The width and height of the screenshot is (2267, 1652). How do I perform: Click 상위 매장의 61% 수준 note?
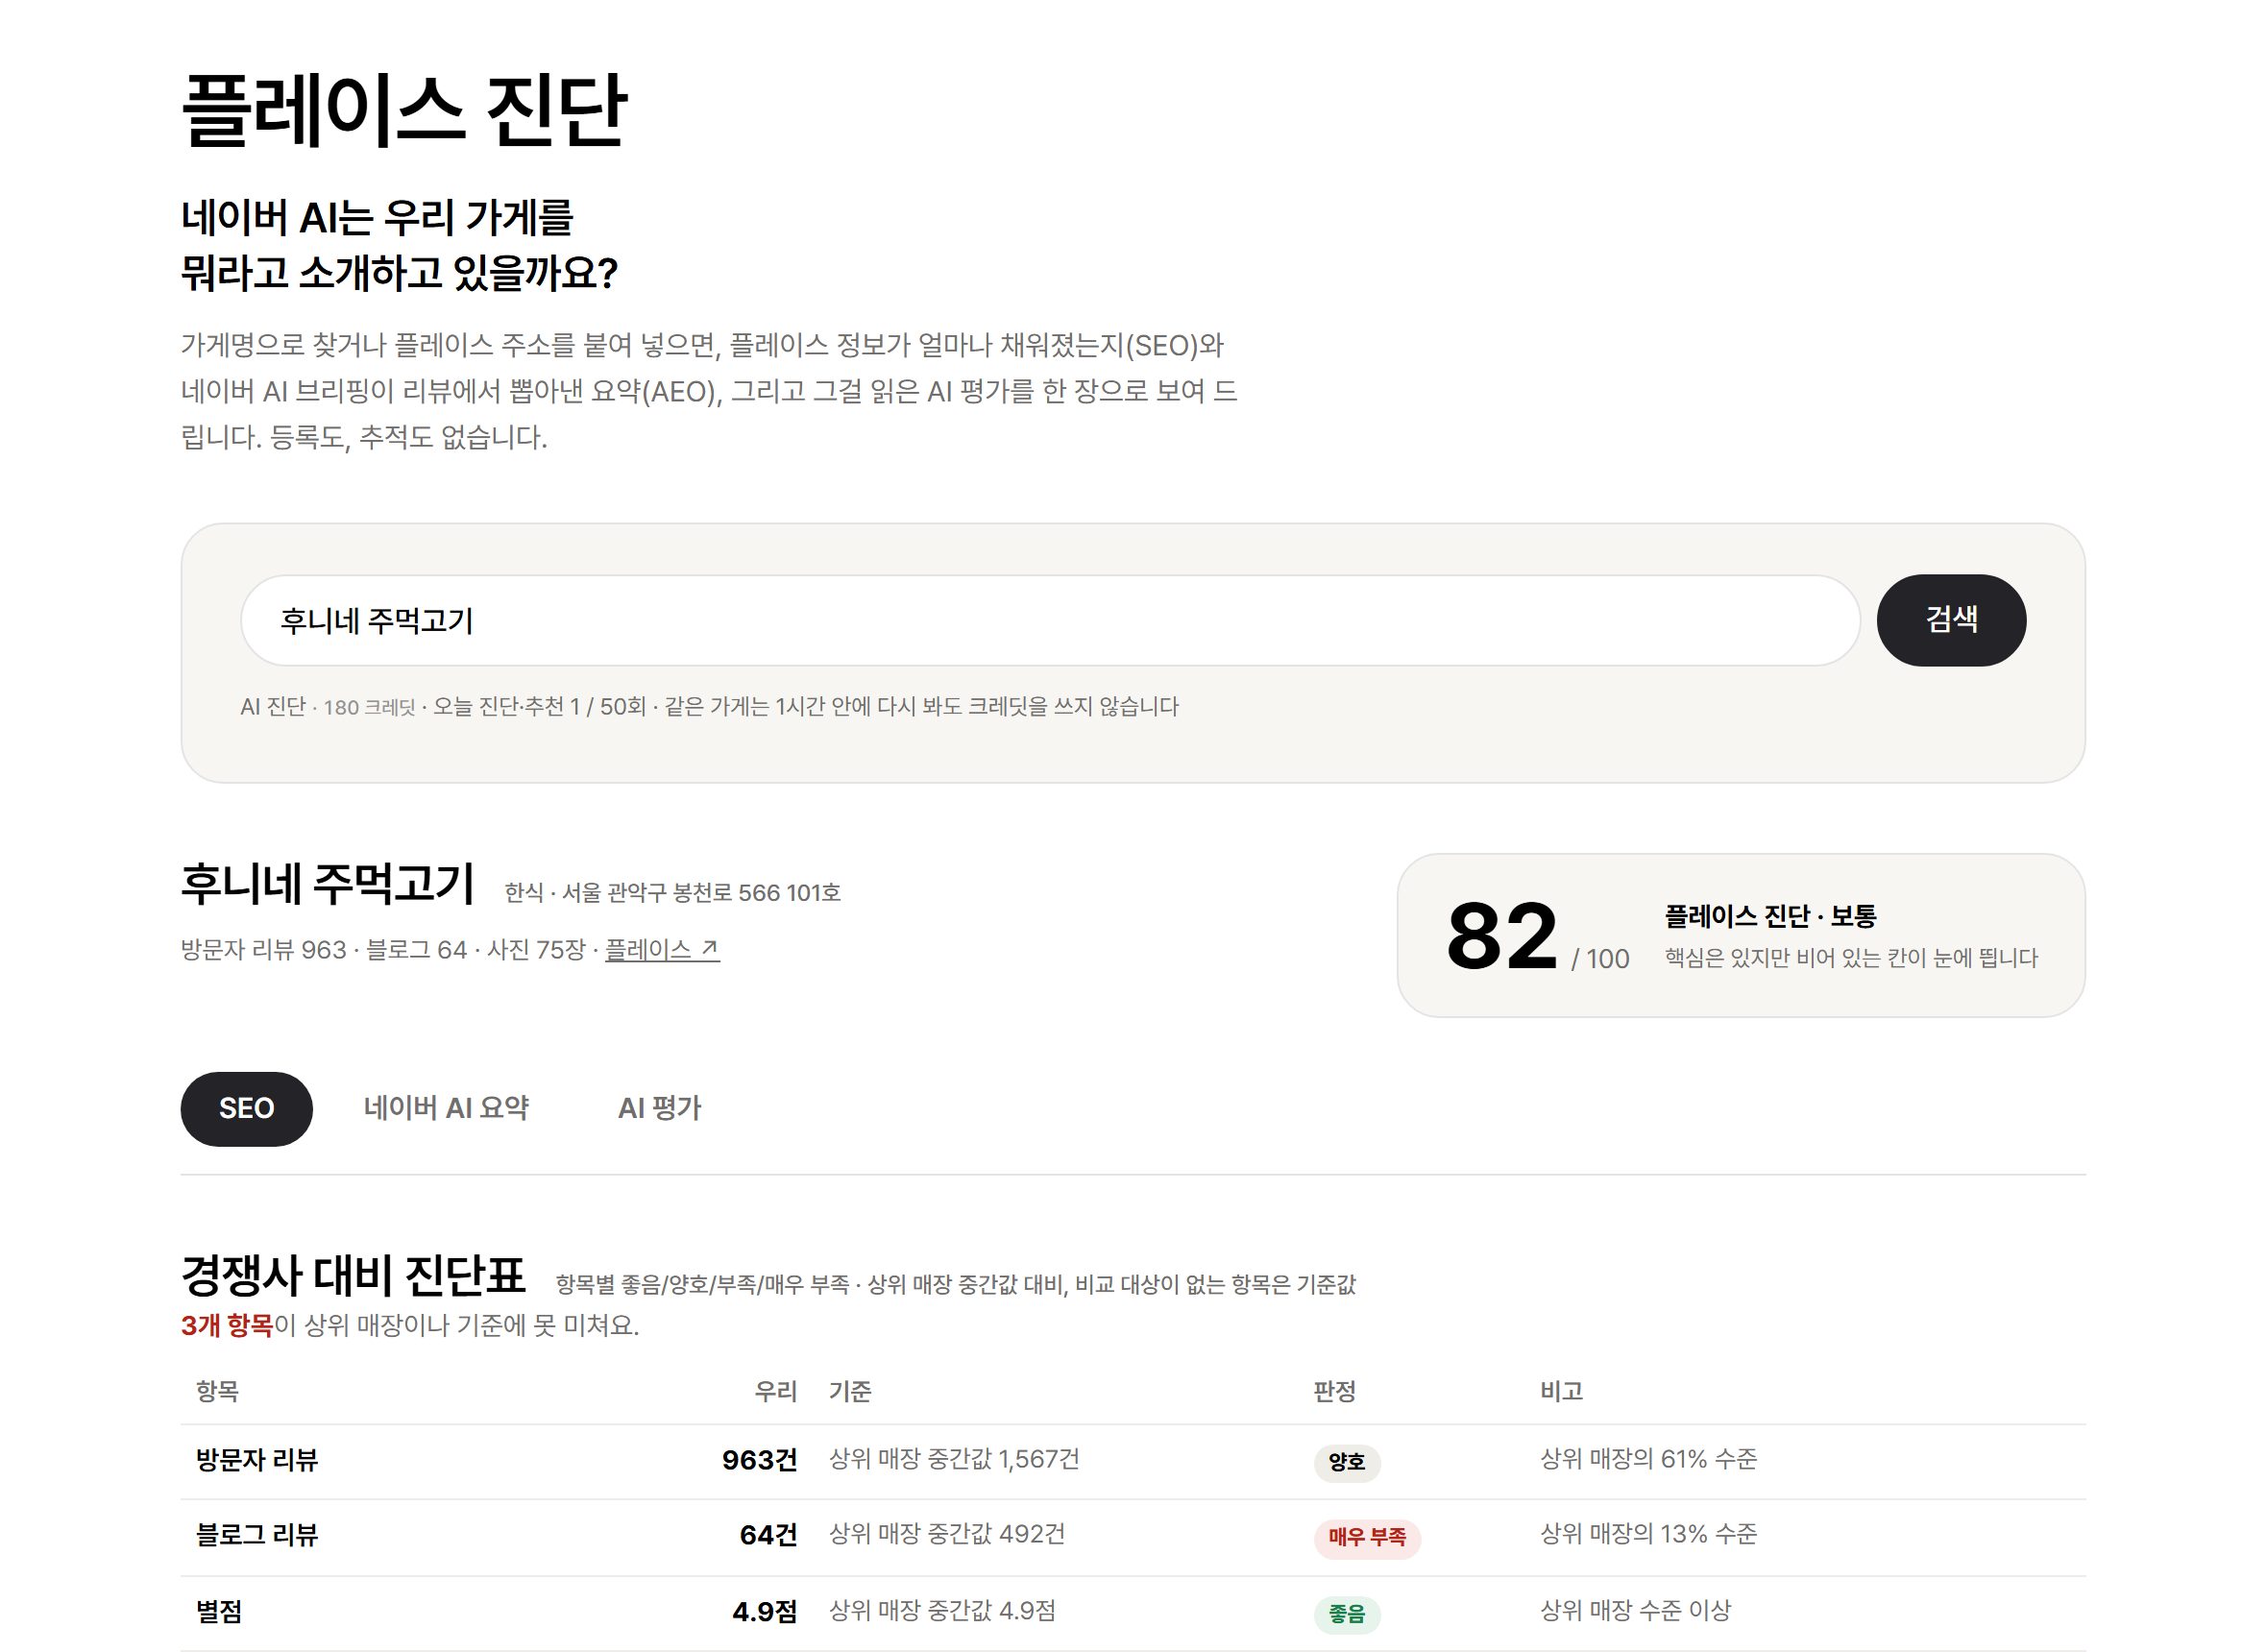tap(1648, 1459)
